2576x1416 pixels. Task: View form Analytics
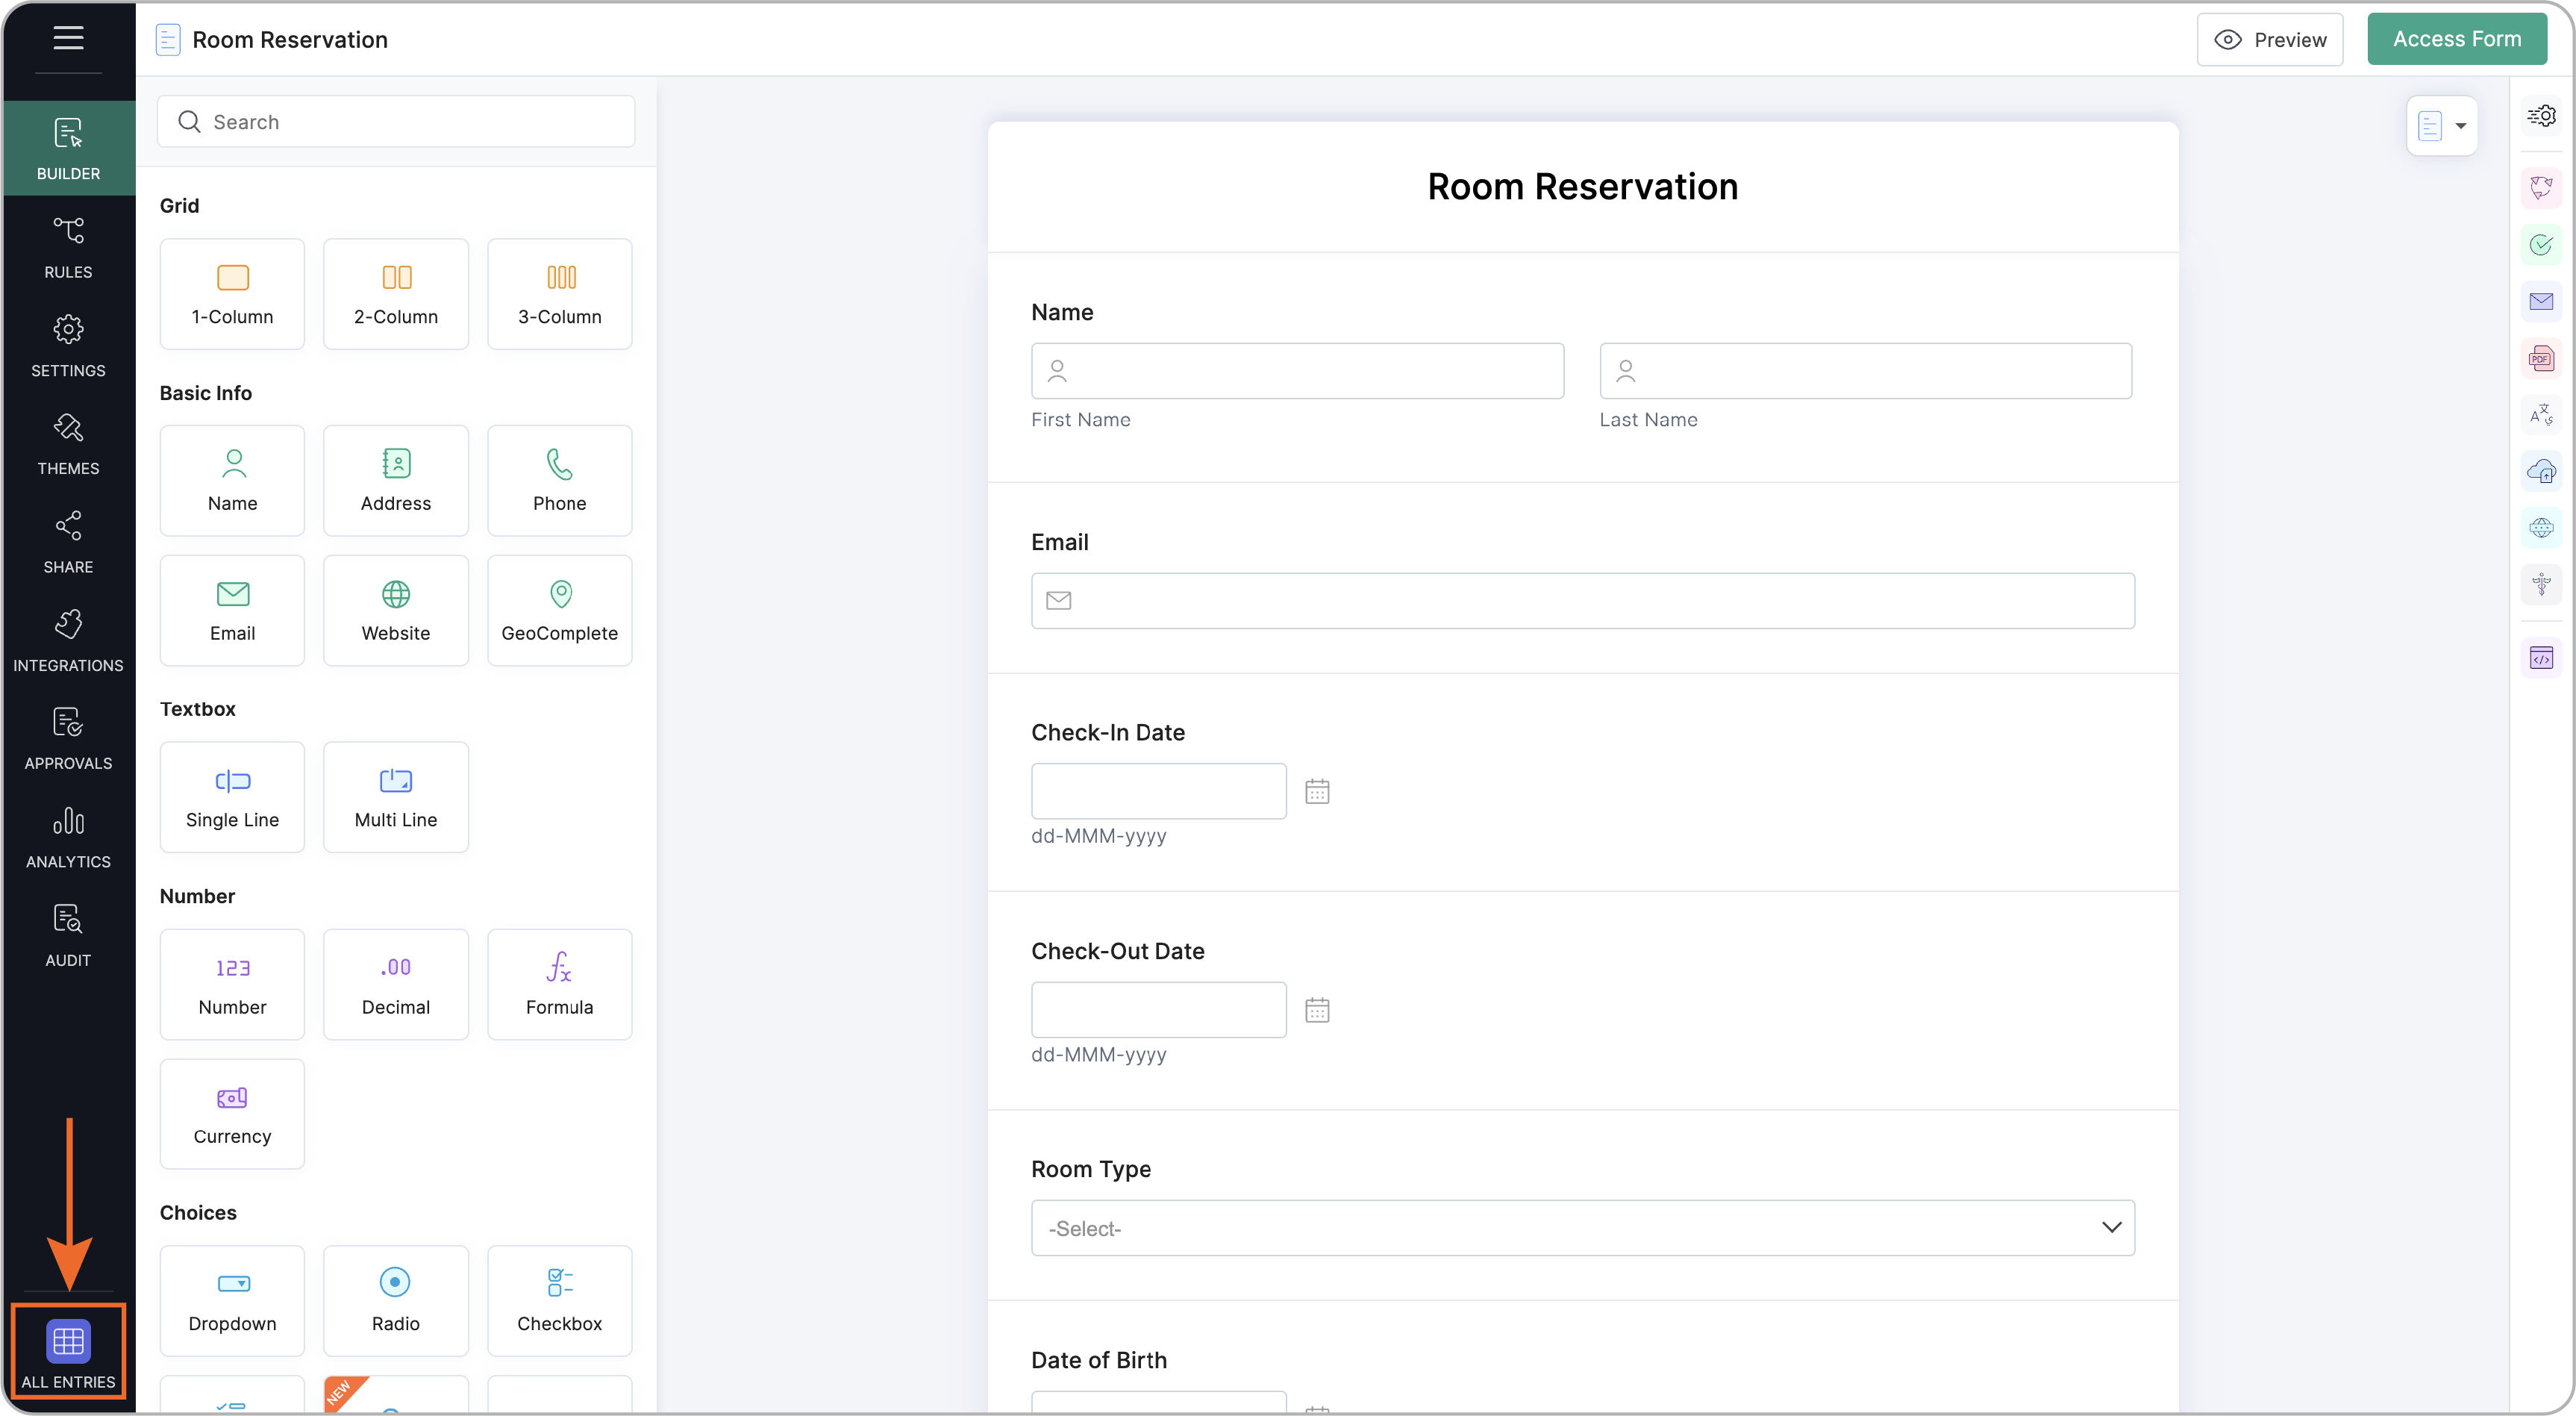[x=68, y=837]
